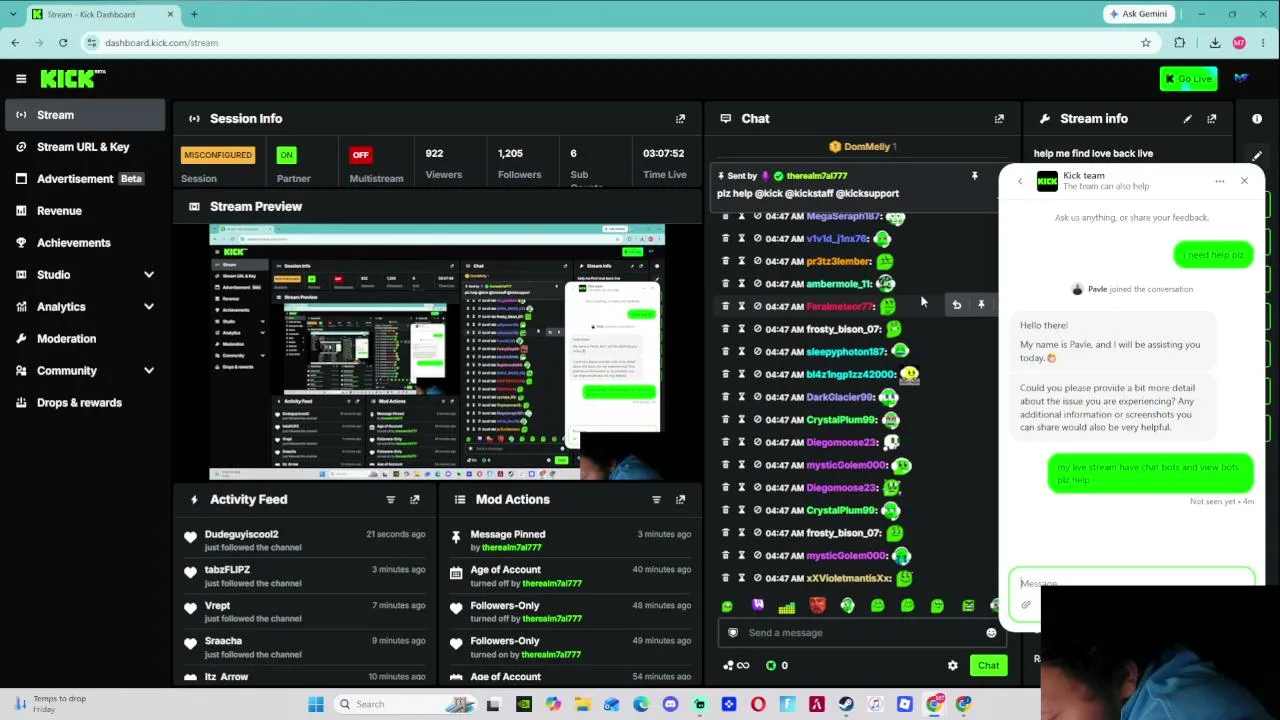Open the emoji picker in chat input

tap(991, 633)
